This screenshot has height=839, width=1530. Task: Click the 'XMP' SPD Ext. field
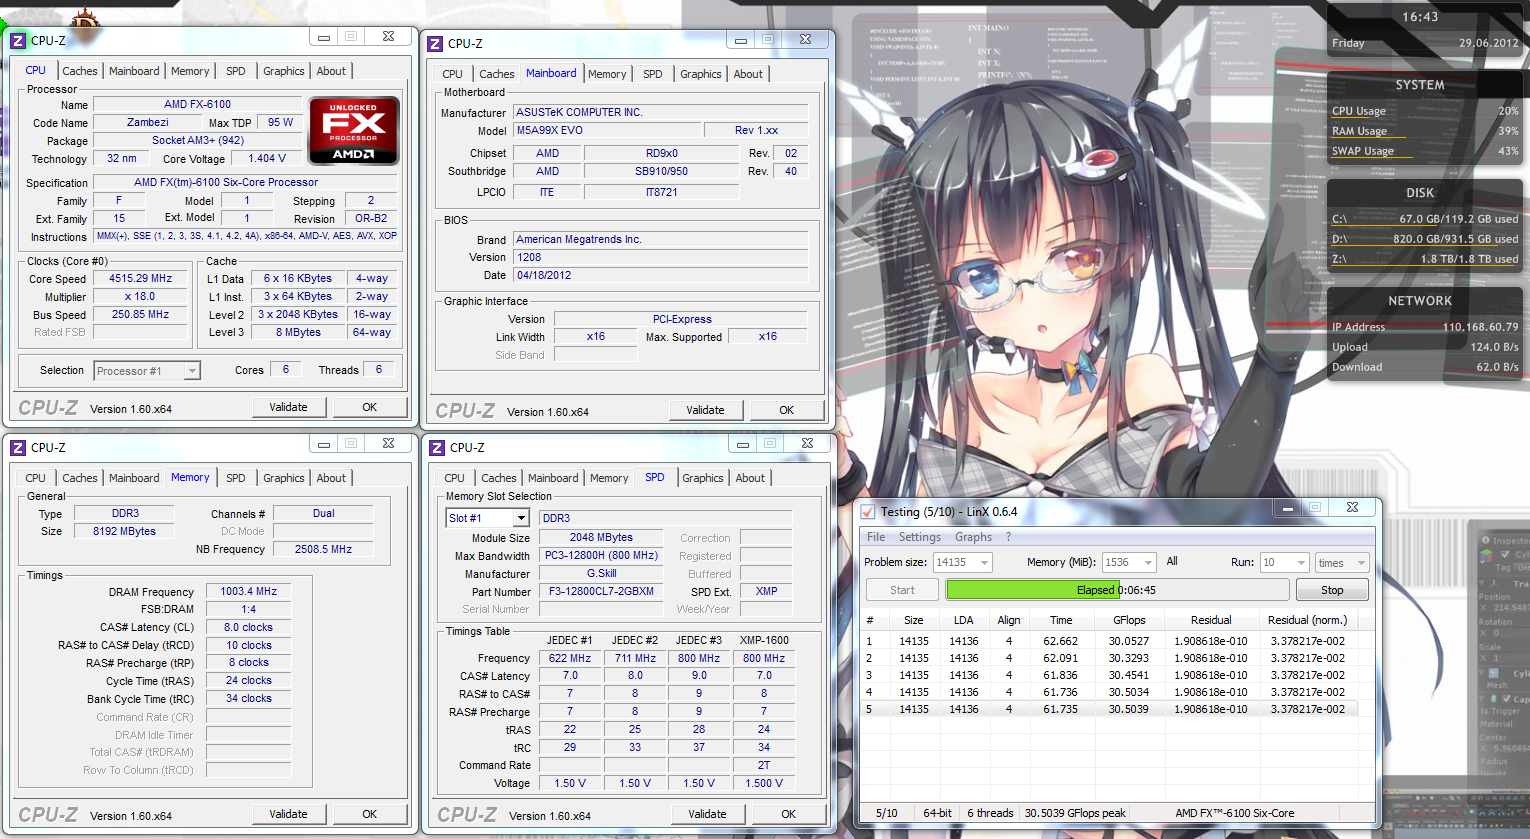pyautogui.click(x=766, y=591)
